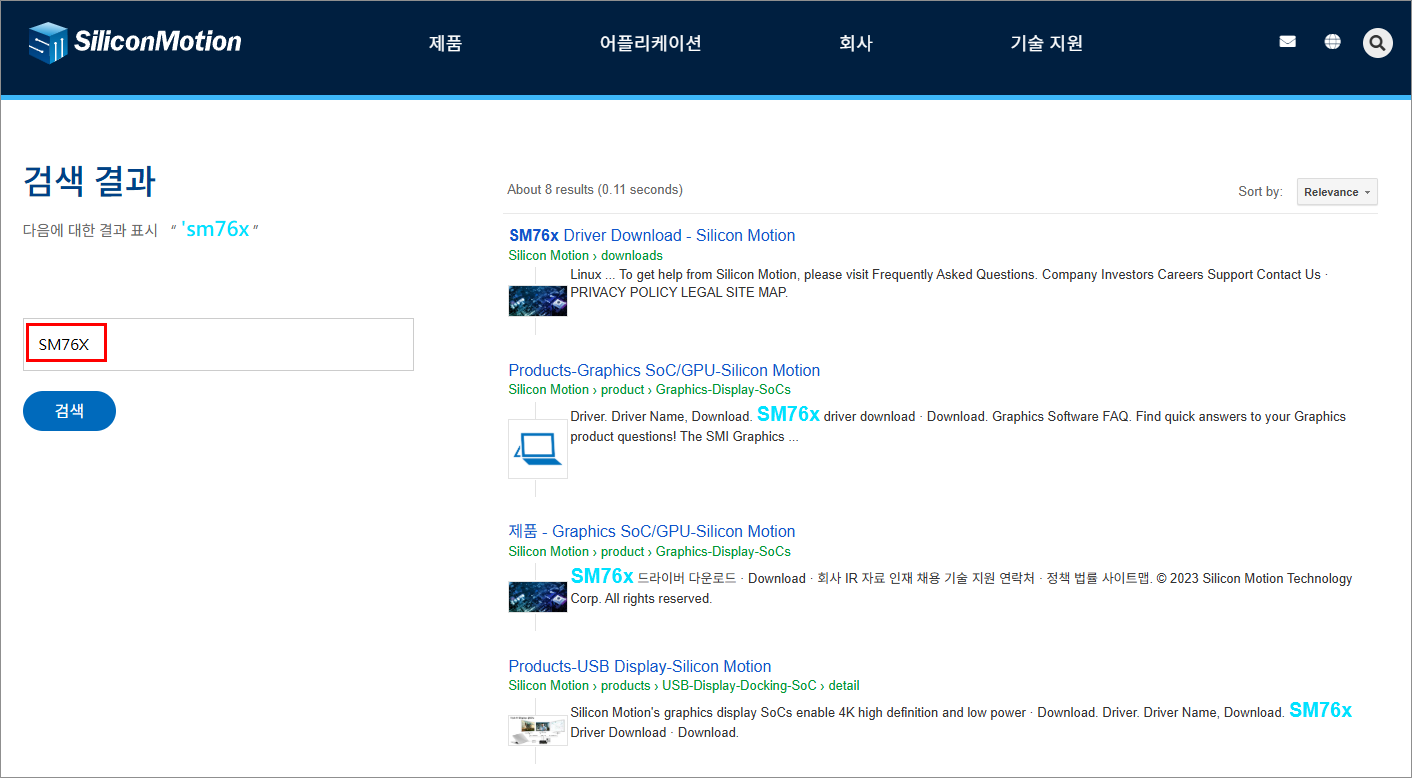Click inside the SM76X search input field
1412x778 pixels.
click(218, 344)
